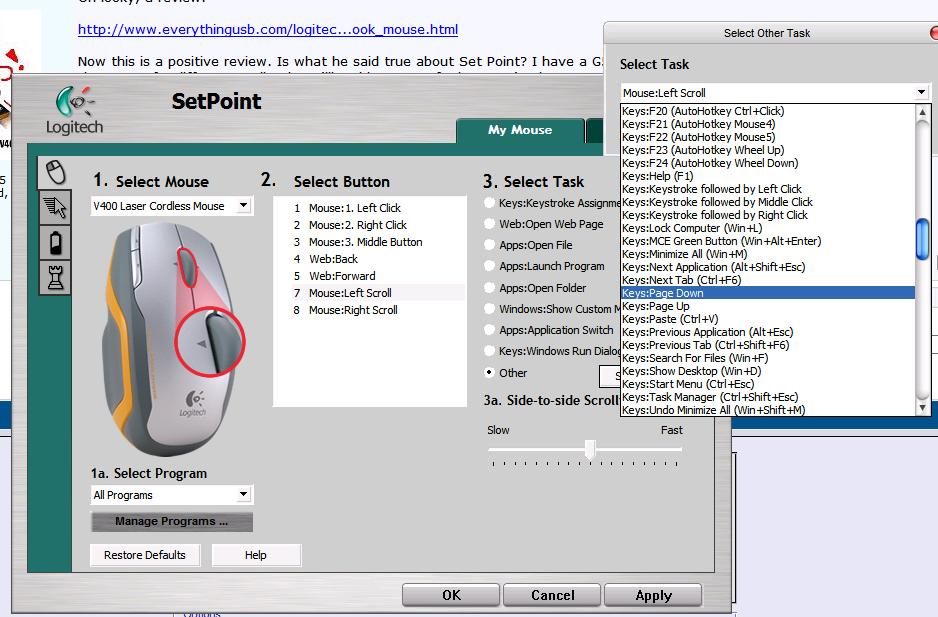
Task: Collapse the Select Task combo box arrow
Action: 921,93
